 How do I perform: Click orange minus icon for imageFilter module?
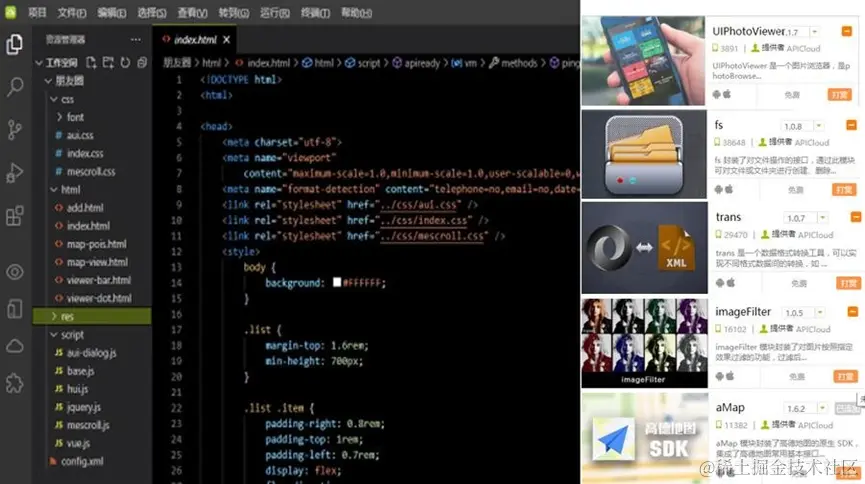(x=852, y=312)
